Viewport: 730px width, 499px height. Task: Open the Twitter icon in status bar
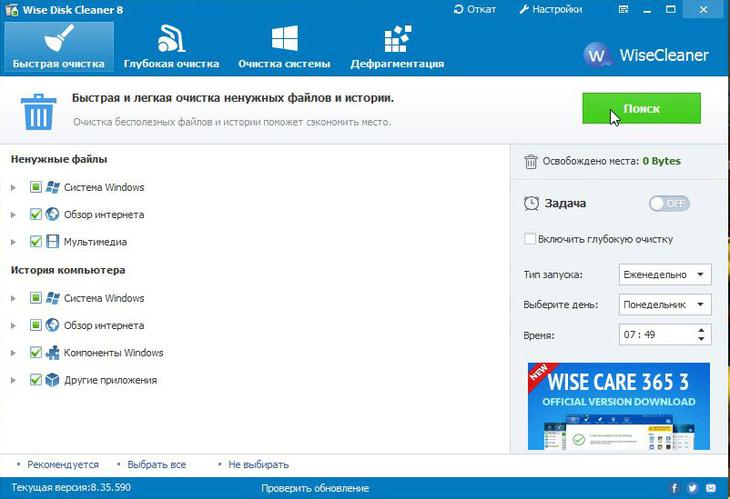[x=692, y=488]
